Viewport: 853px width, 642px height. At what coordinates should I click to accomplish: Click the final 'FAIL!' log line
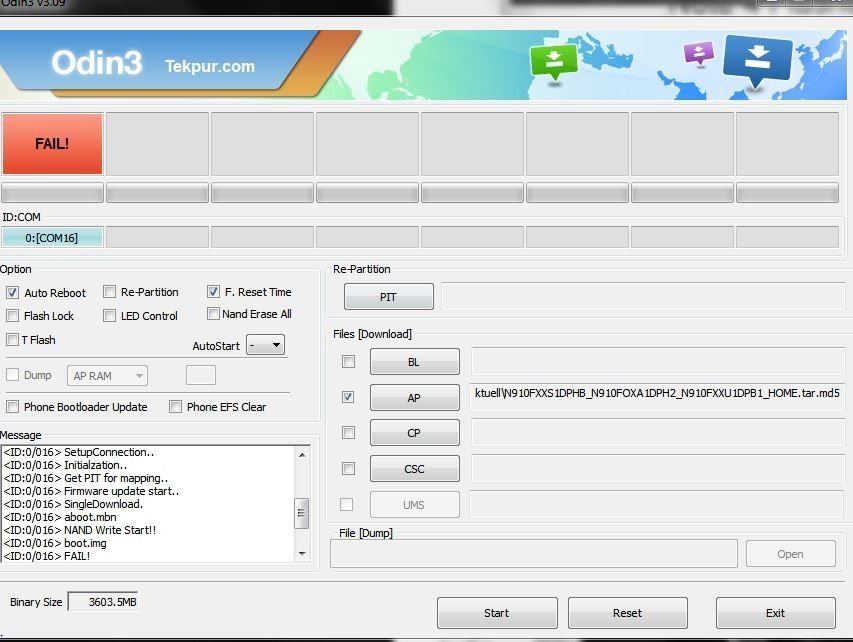[x=47, y=556]
